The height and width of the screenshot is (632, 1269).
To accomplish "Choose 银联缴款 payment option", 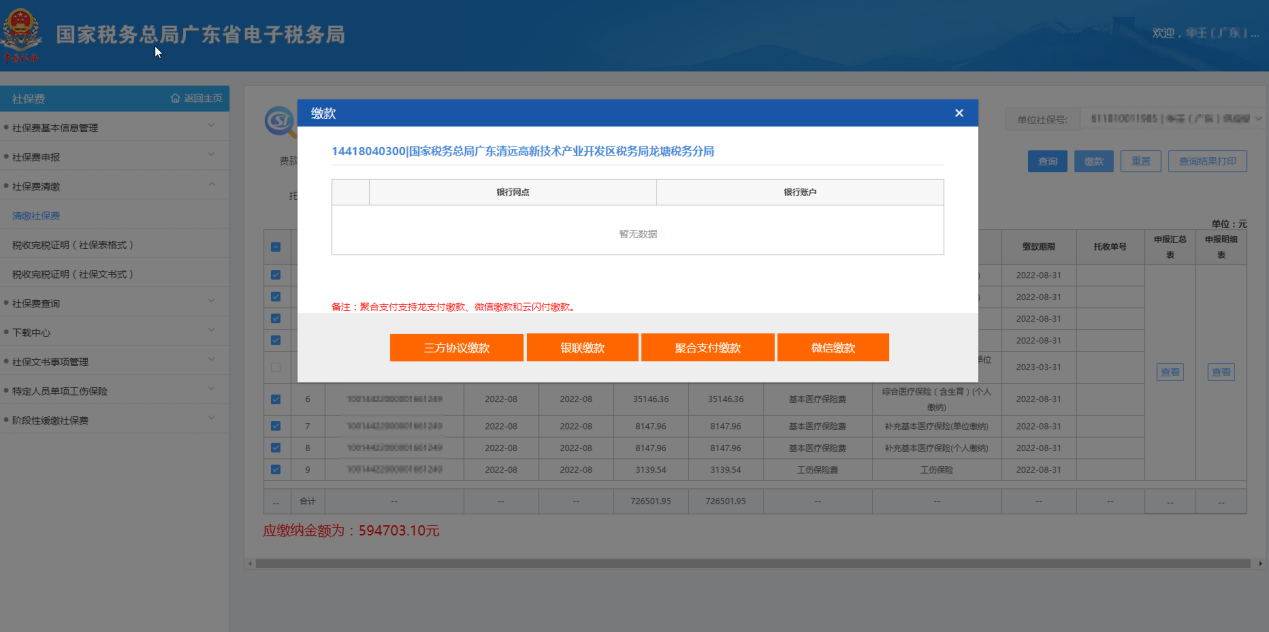I will pyautogui.click(x=582, y=348).
